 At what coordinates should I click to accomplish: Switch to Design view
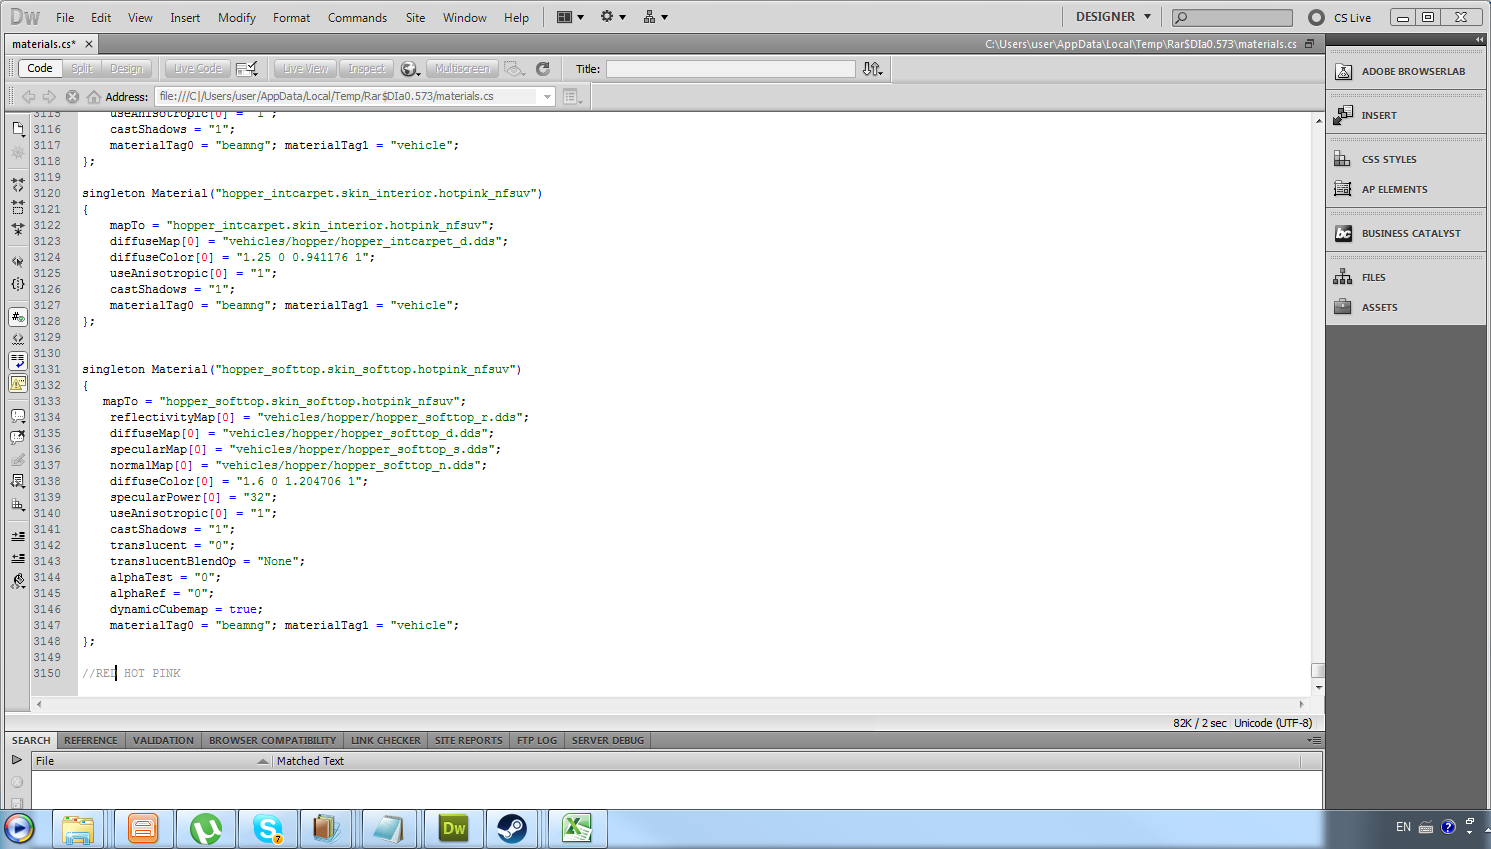126,69
